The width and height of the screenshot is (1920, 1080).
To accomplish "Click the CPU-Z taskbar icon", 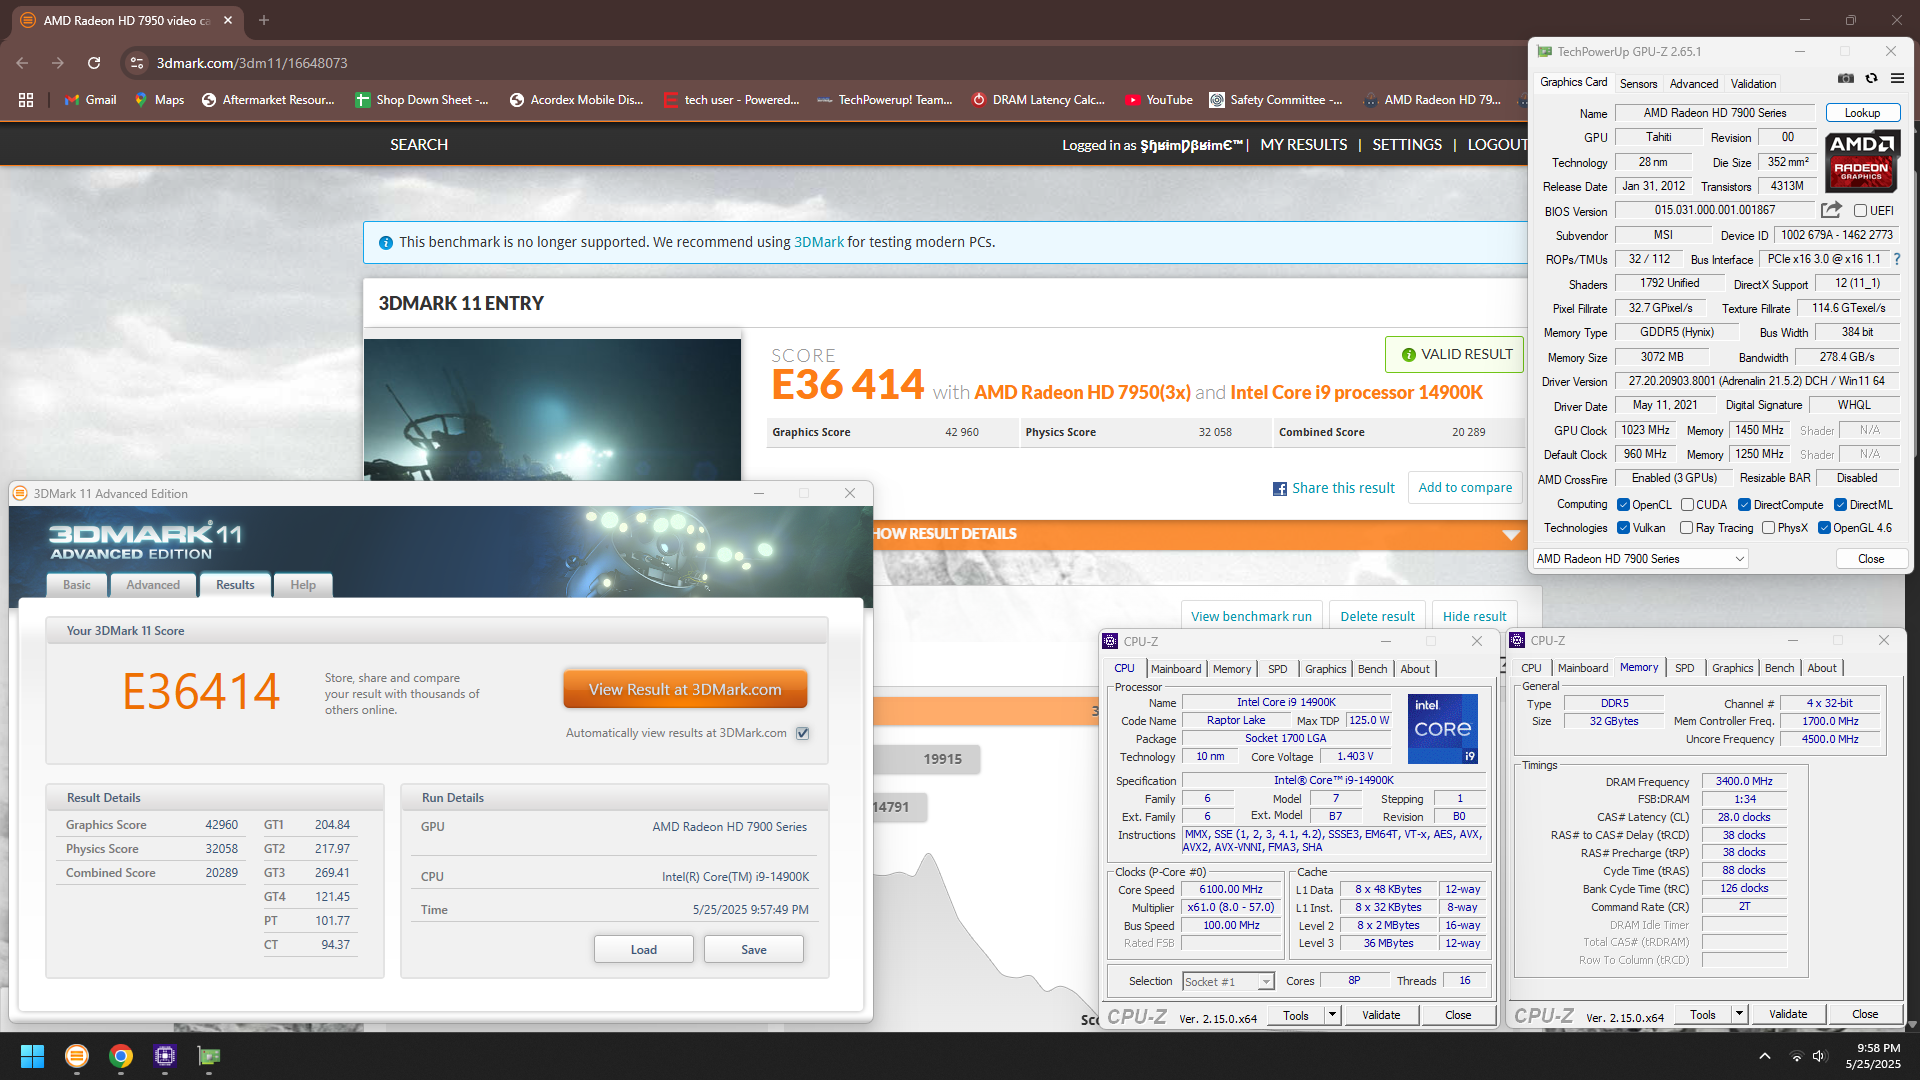I will (165, 1056).
